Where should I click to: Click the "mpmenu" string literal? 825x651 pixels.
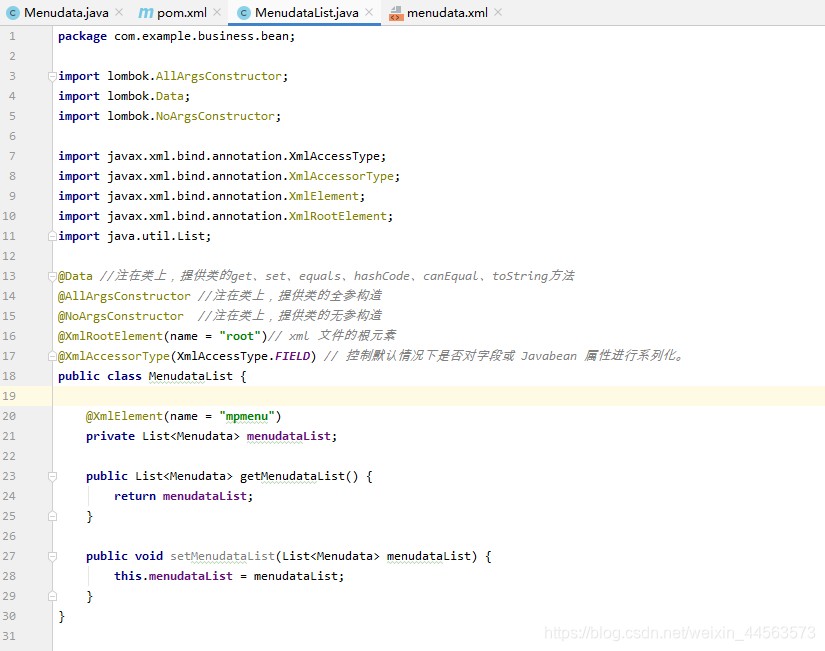pyautogui.click(x=247, y=416)
